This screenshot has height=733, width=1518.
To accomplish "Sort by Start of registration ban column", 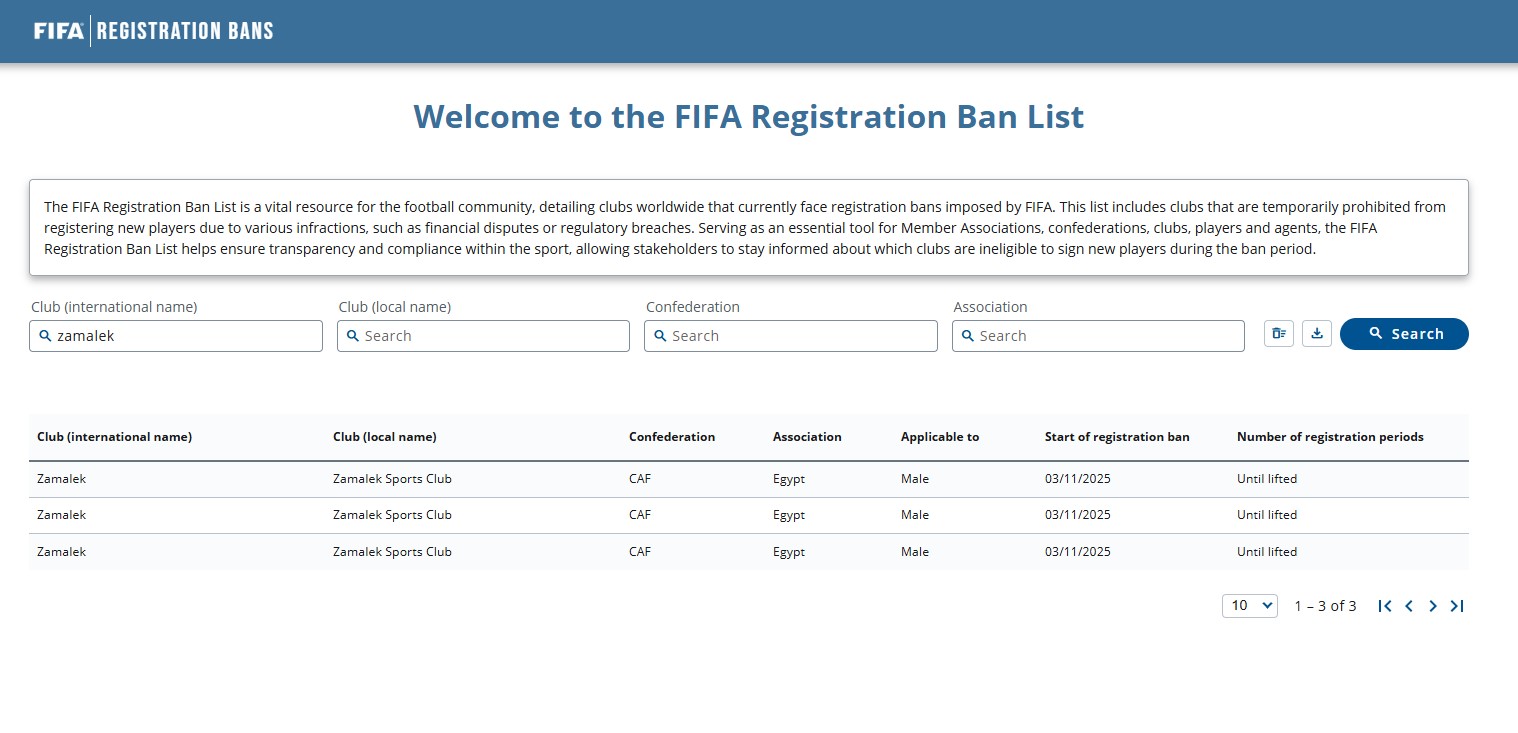I will (x=1116, y=437).
